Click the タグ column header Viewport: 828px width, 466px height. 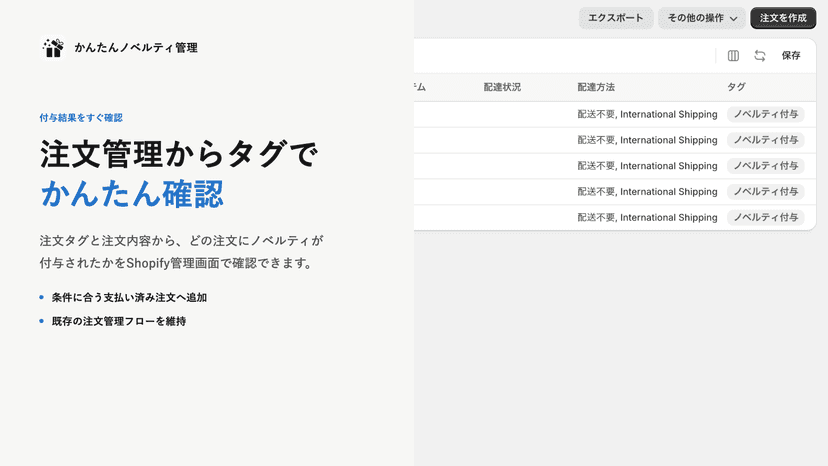coord(736,87)
